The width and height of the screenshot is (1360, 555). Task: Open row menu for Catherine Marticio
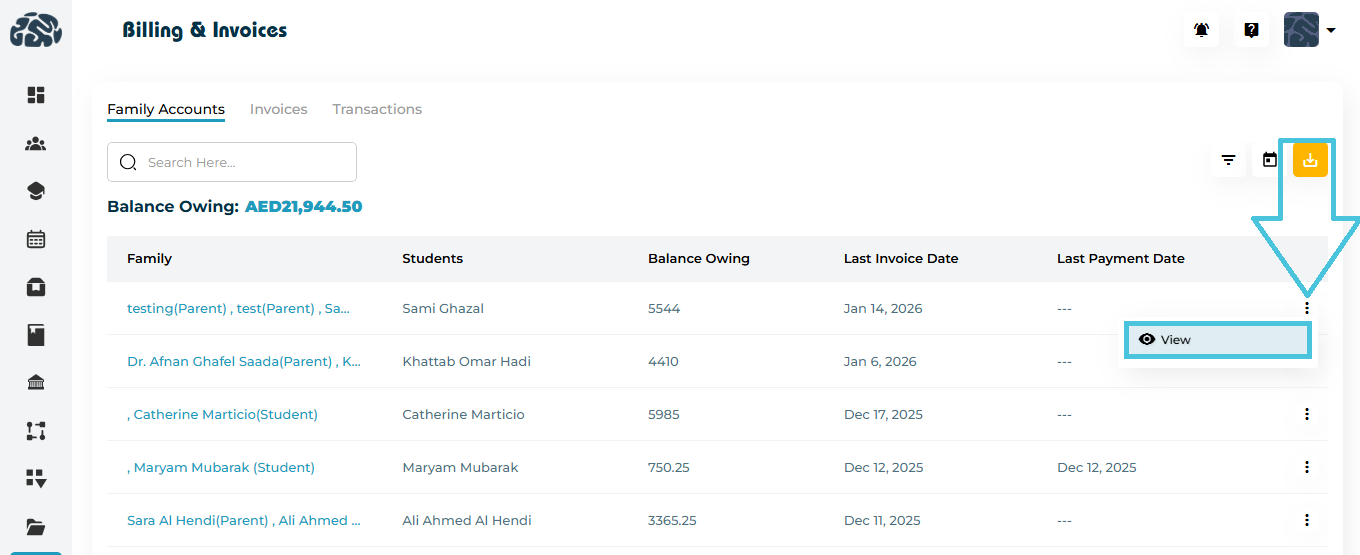click(x=1306, y=414)
